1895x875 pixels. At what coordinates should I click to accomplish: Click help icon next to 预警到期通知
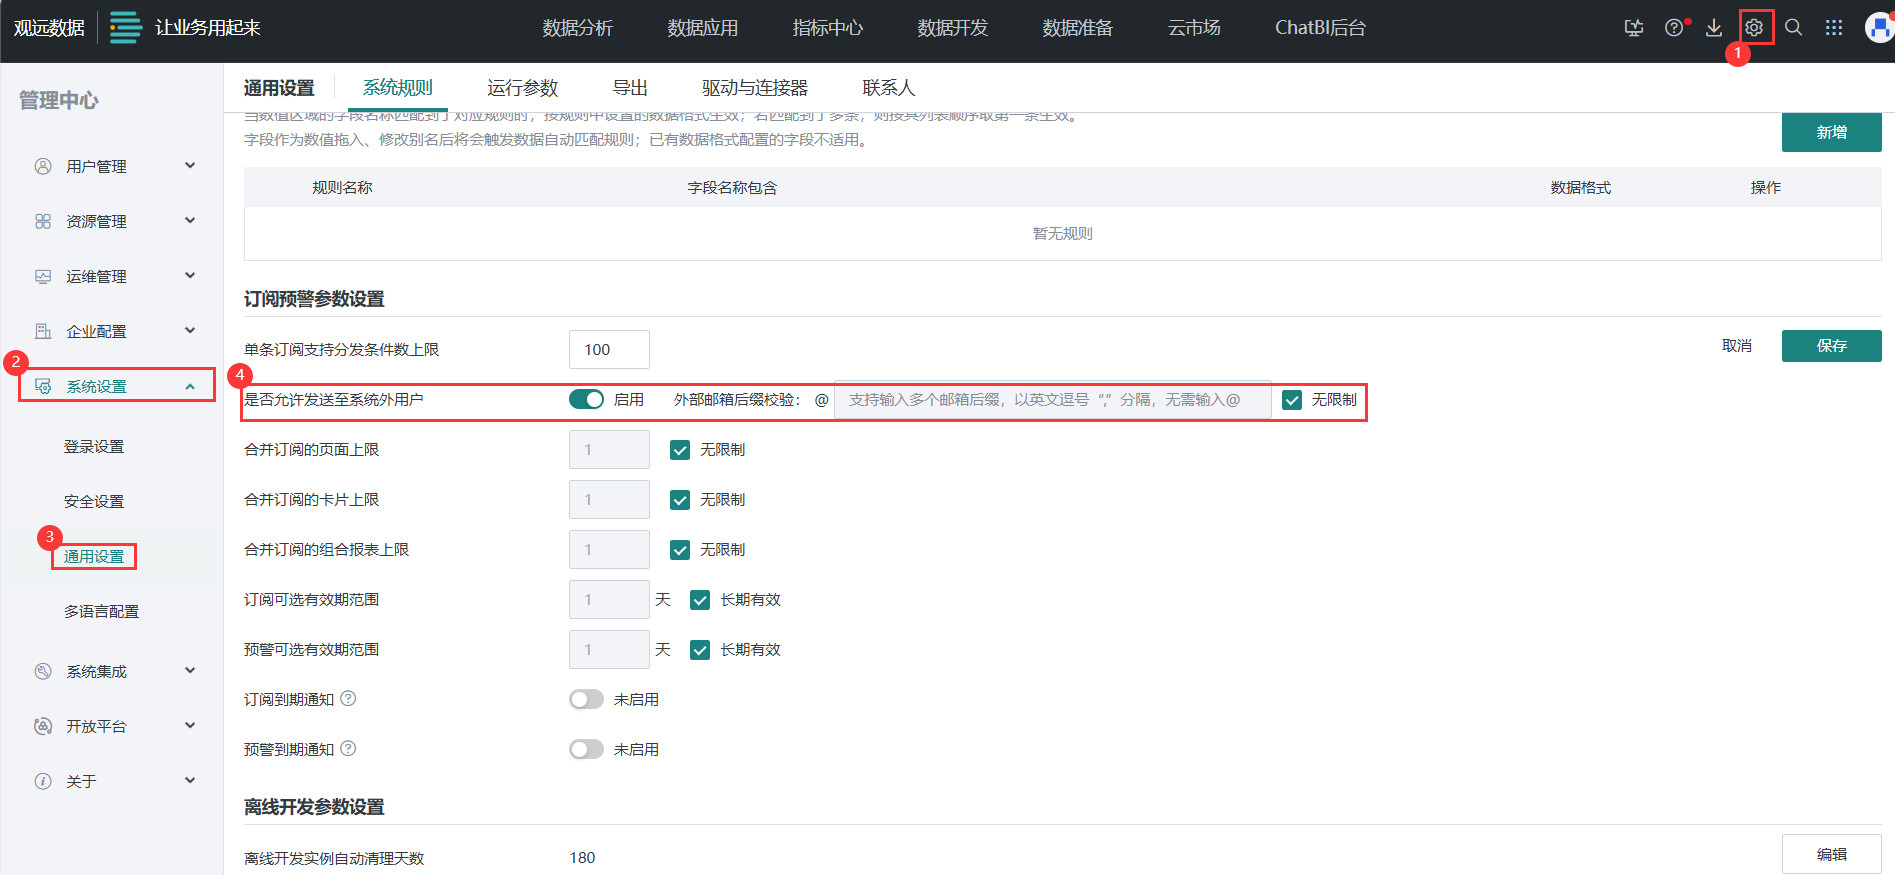(348, 748)
